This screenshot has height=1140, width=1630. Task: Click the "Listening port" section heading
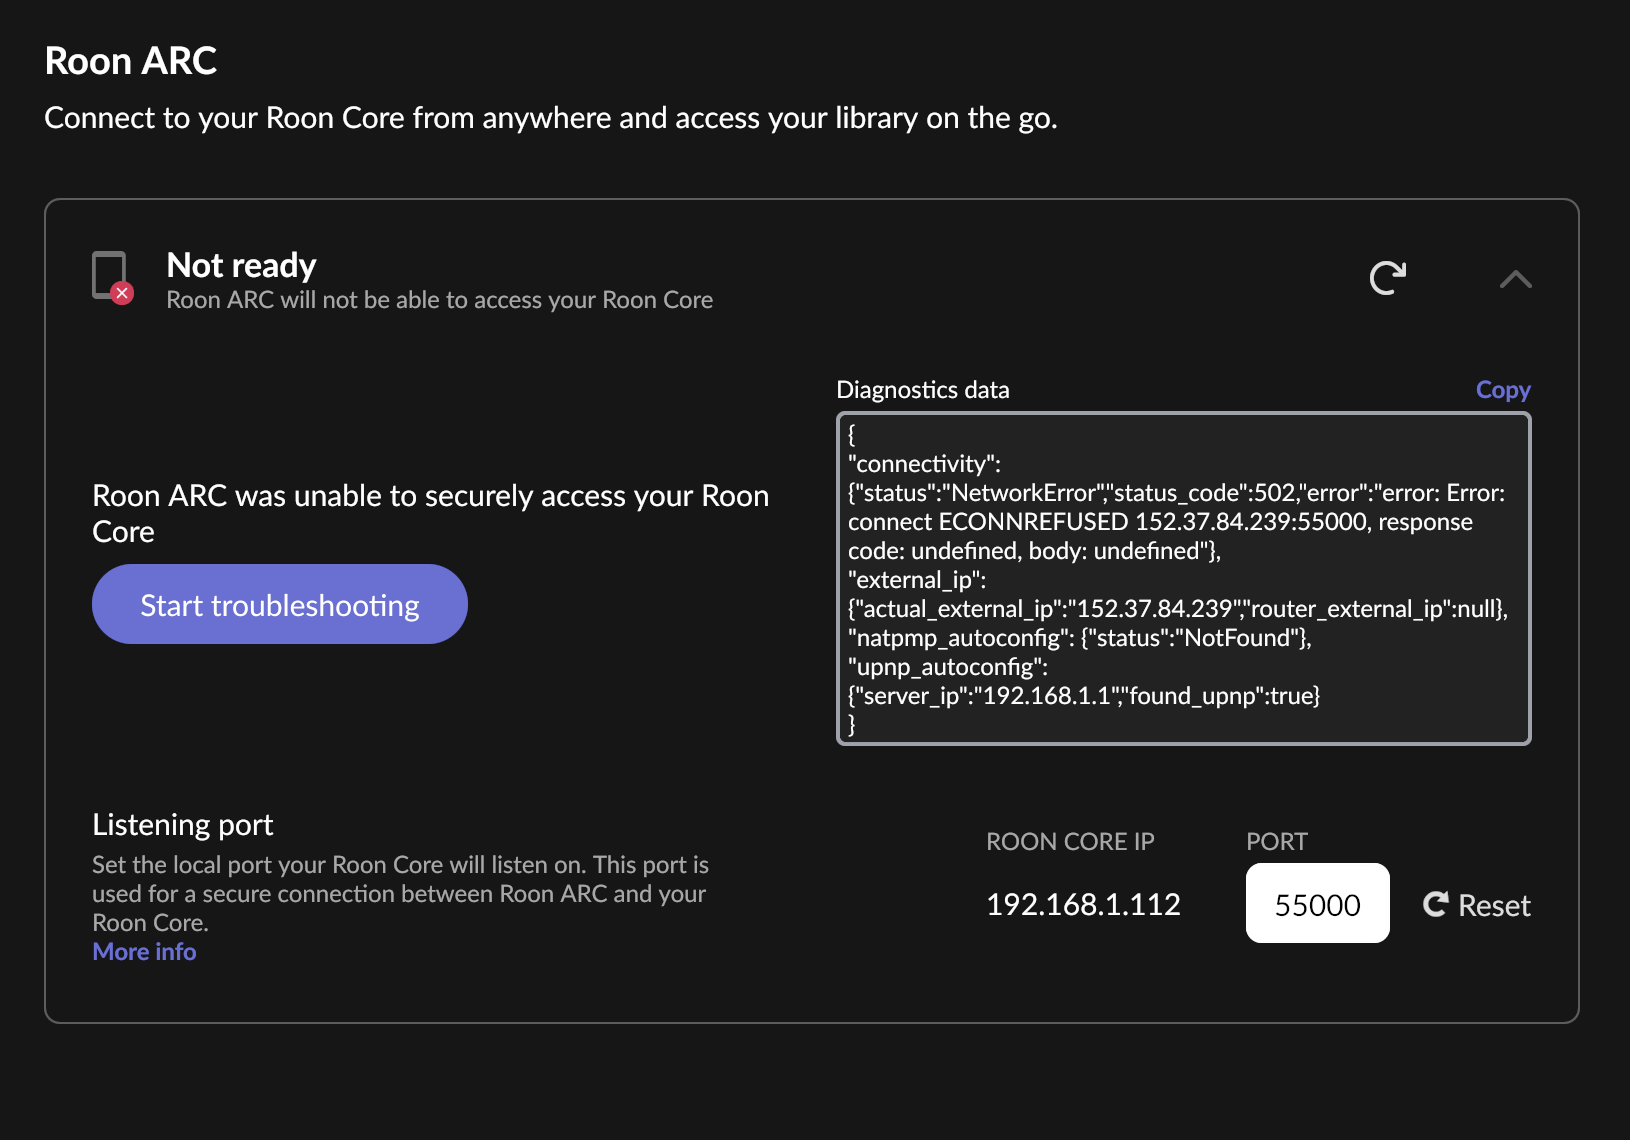(x=183, y=825)
